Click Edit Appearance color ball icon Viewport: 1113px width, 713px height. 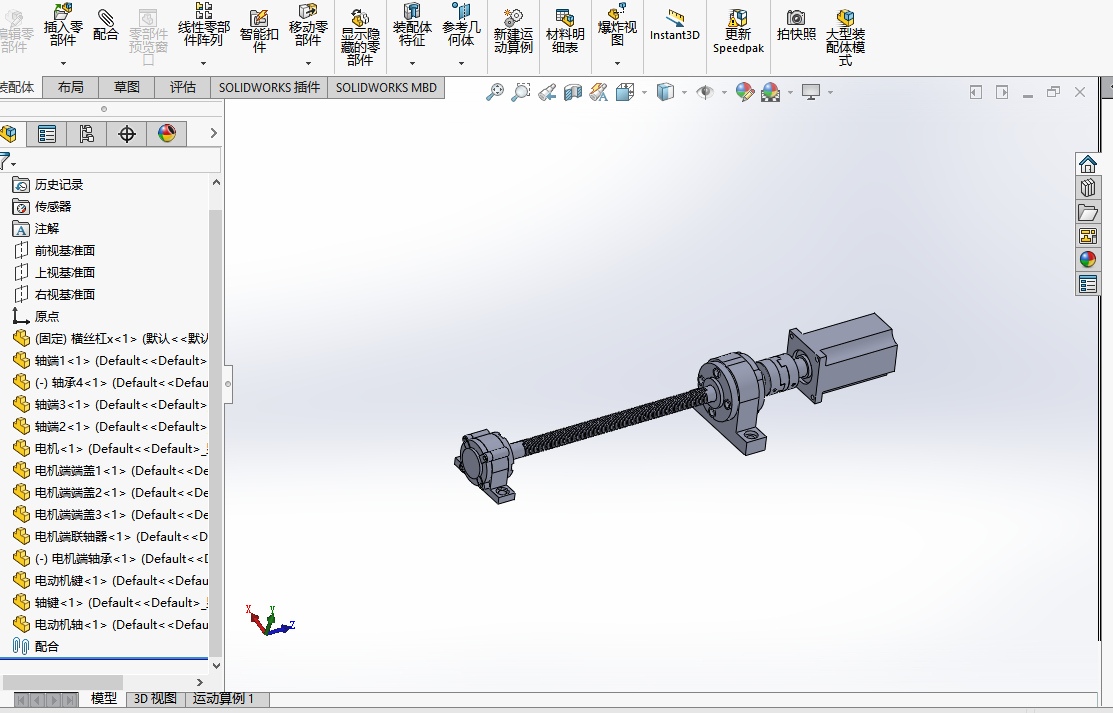click(745, 92)
